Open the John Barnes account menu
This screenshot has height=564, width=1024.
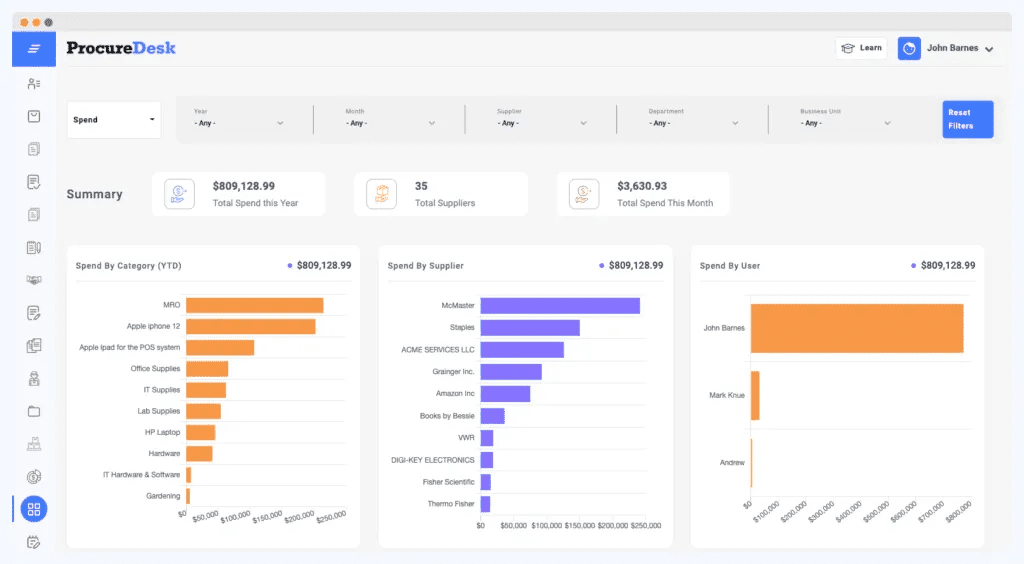coord(959,48)
